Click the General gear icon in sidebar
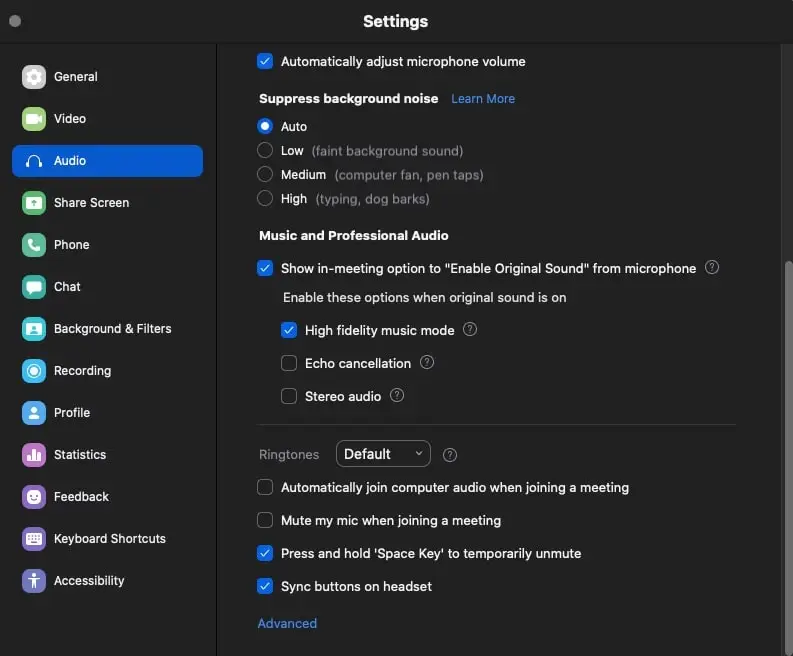 [x=34, y=77]
